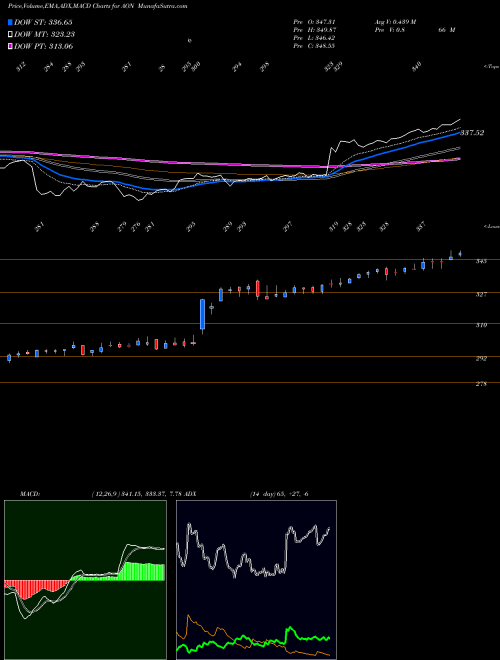The image size is (500, 660).
Task: Select the 'DOW ST: 336.65' legend text
Action: [x=43, y=22]
